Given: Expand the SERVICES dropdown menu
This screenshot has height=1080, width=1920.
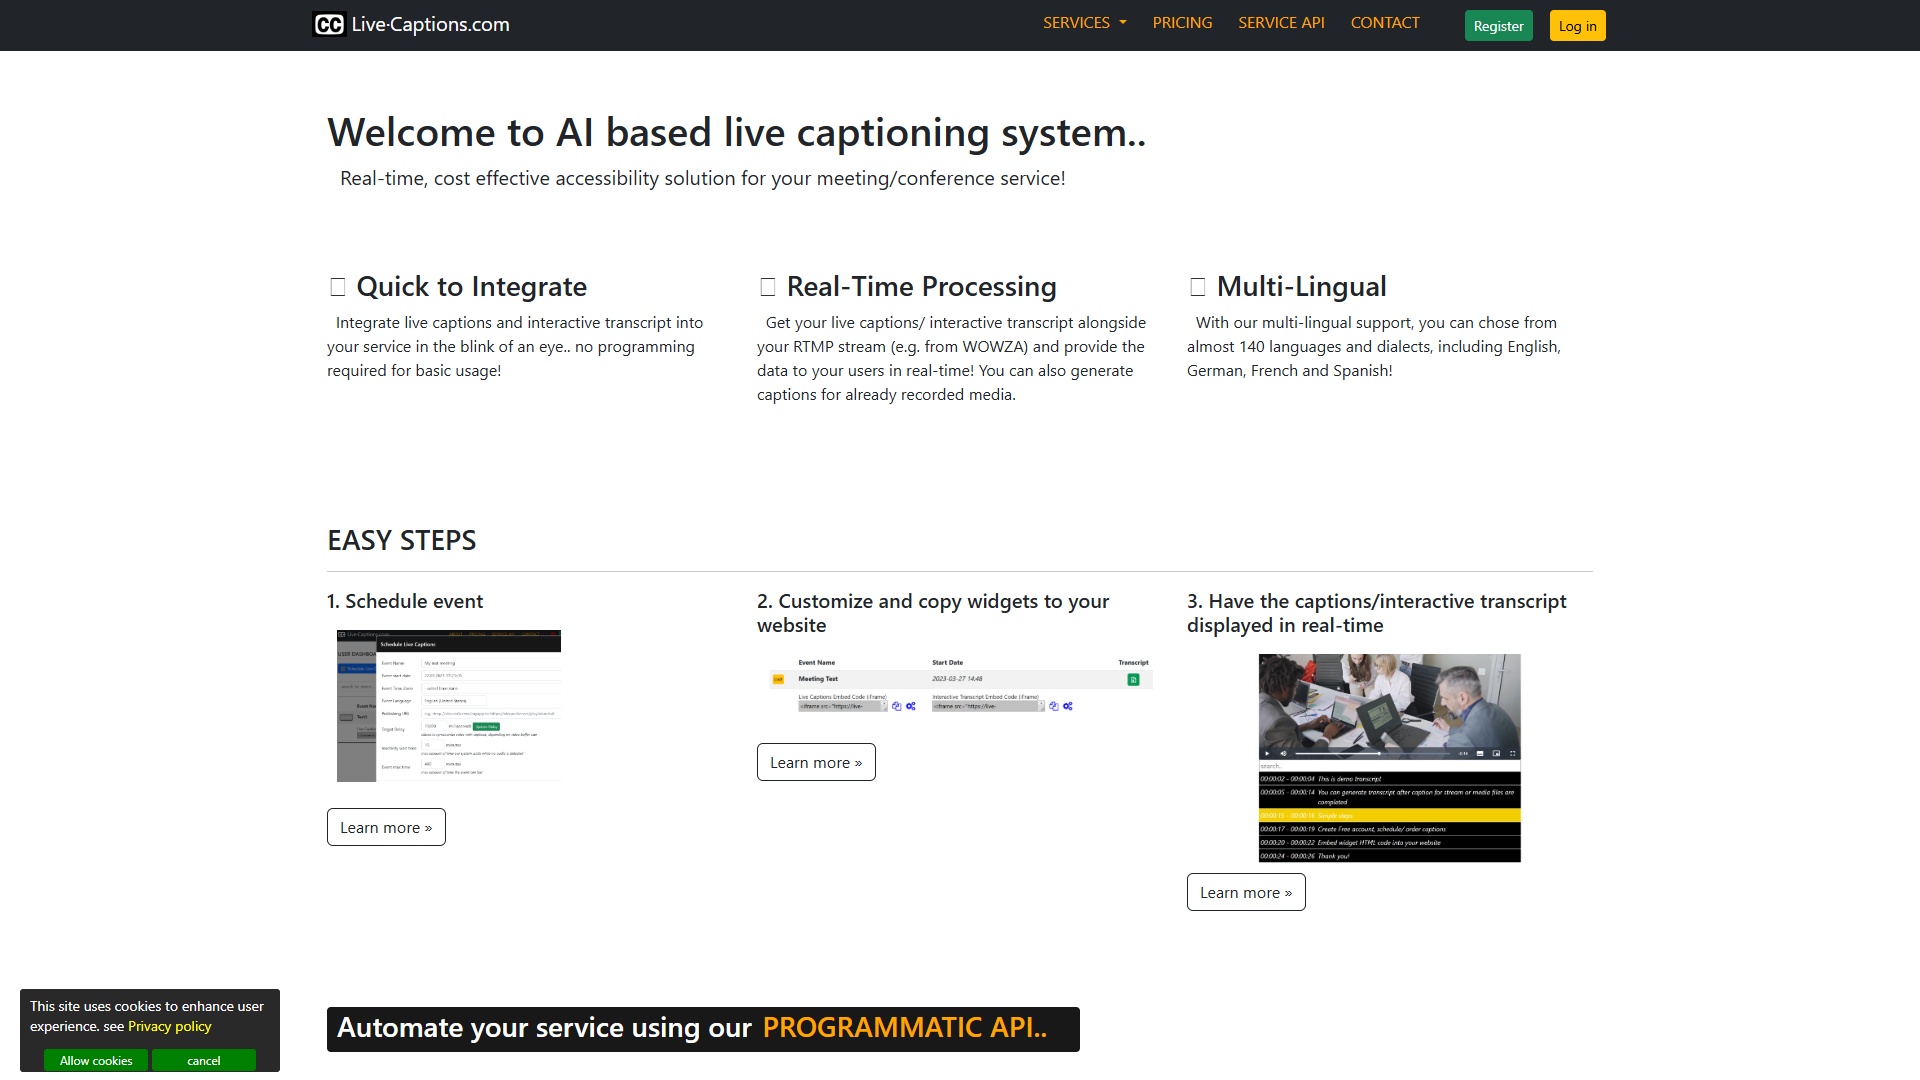Looking at the screenshot, I should [x=1085, y=23].
